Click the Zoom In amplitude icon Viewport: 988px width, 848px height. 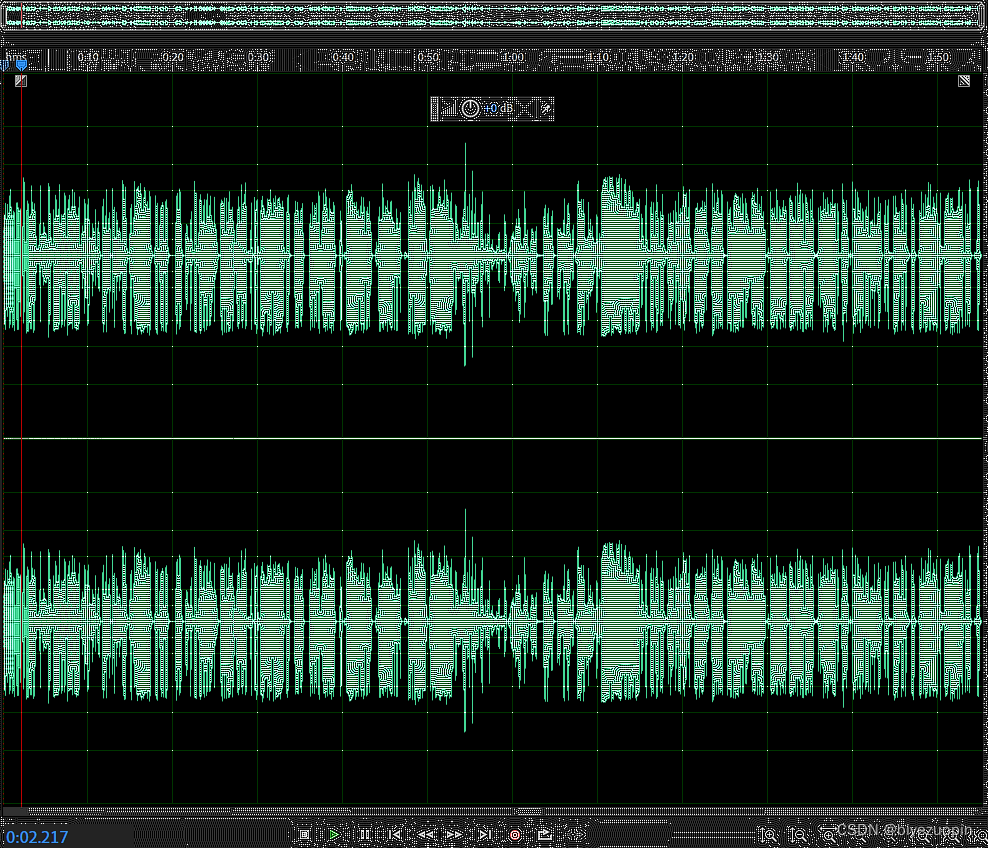click(x=768, y=835)
